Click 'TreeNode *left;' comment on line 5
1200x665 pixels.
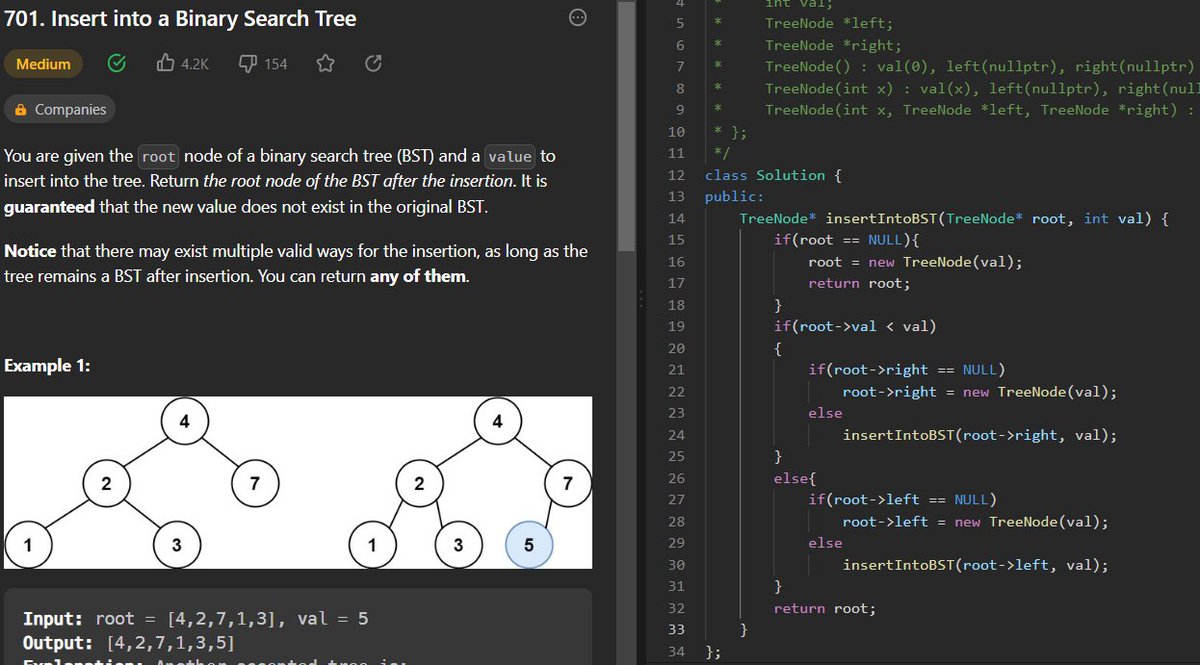point(829,23)
